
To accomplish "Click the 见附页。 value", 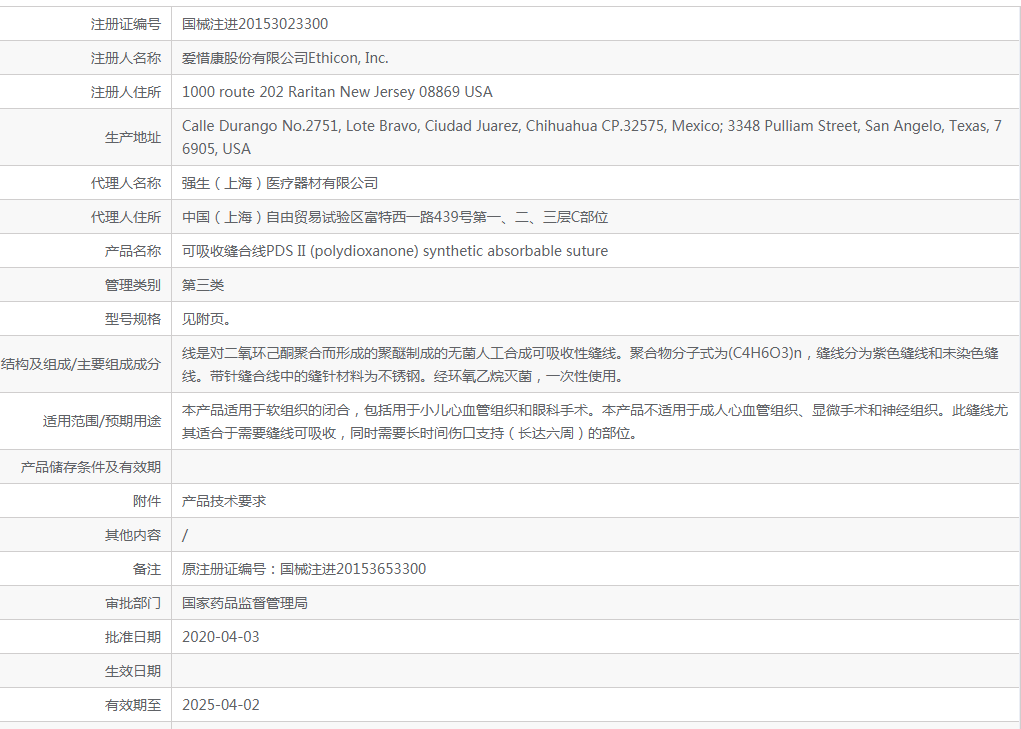I will pos(206,318).
